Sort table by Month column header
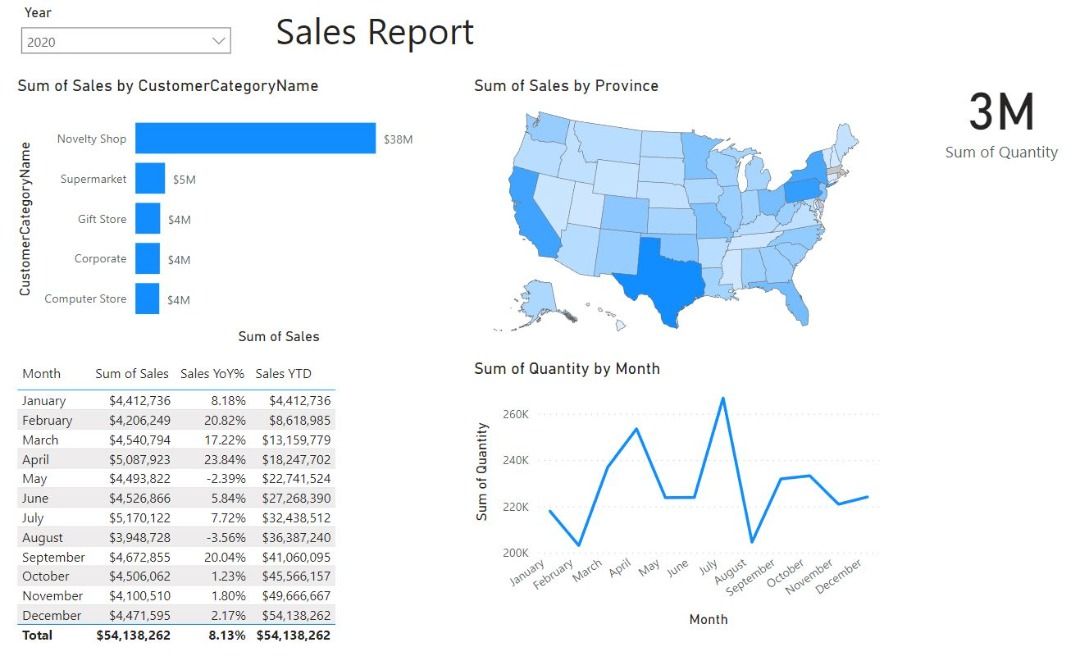Image resolution: width=1080 pixels, height=656 pixels. (41, 373)
